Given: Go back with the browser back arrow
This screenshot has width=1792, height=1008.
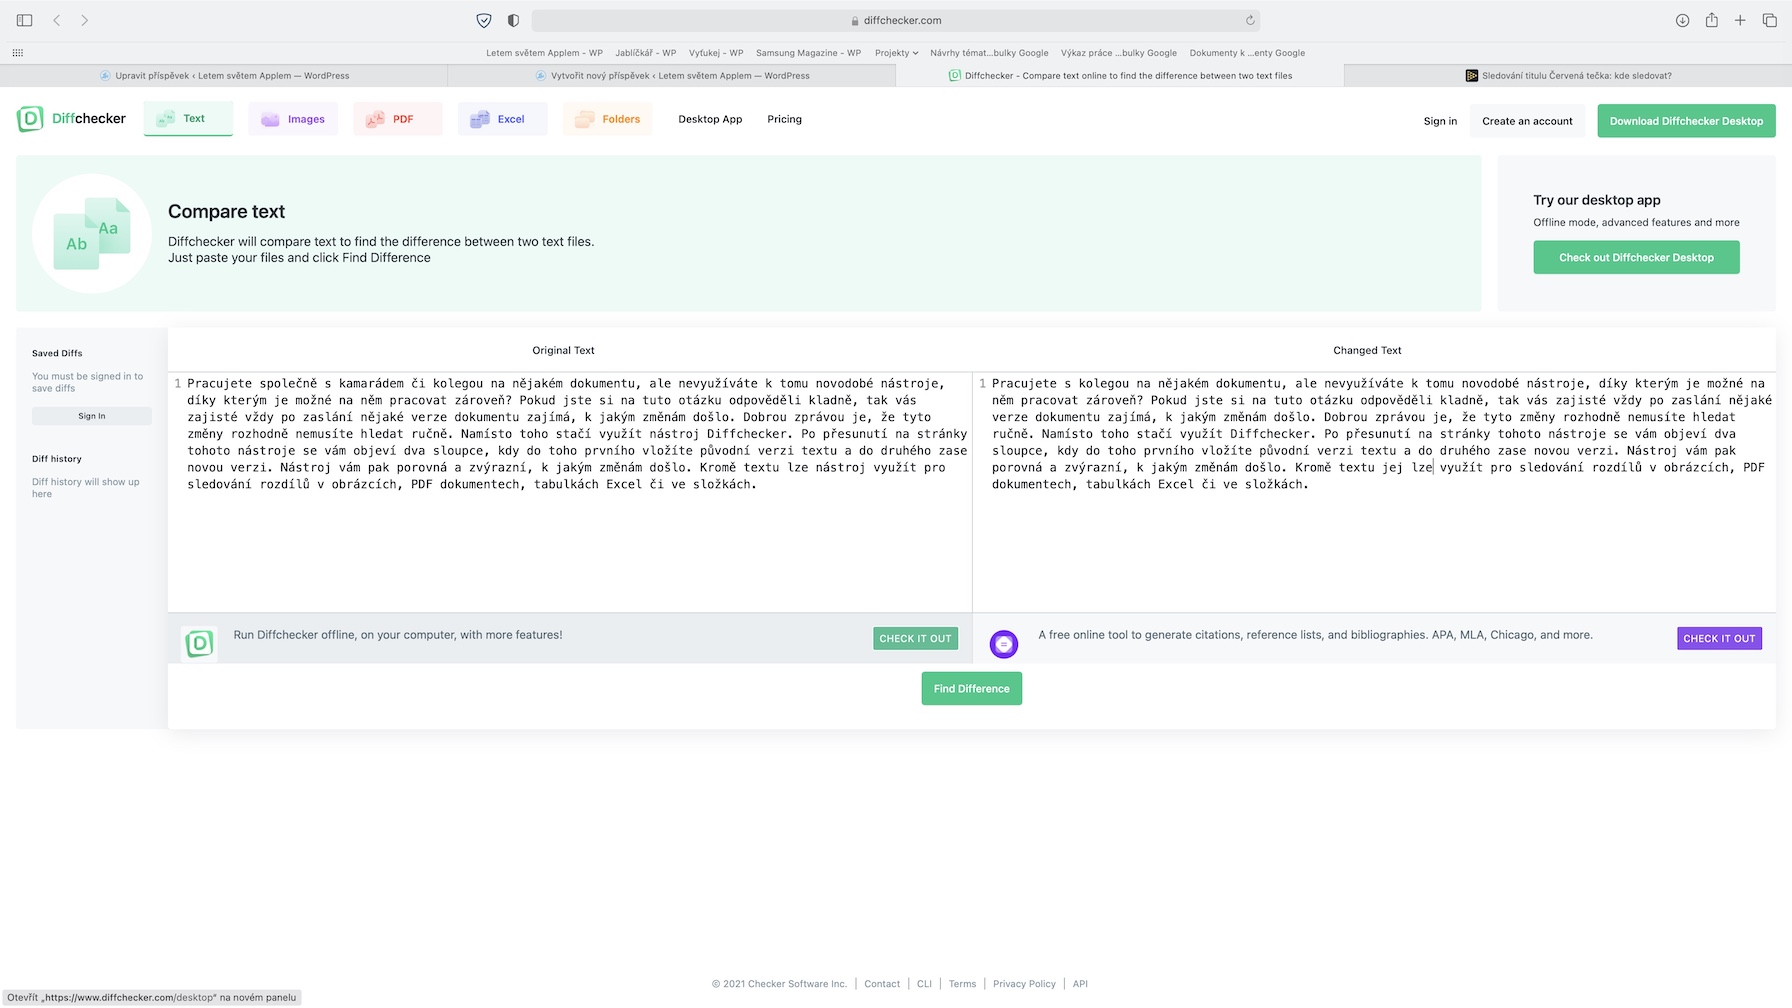Looking at the screenshot, I should [57, 20].
